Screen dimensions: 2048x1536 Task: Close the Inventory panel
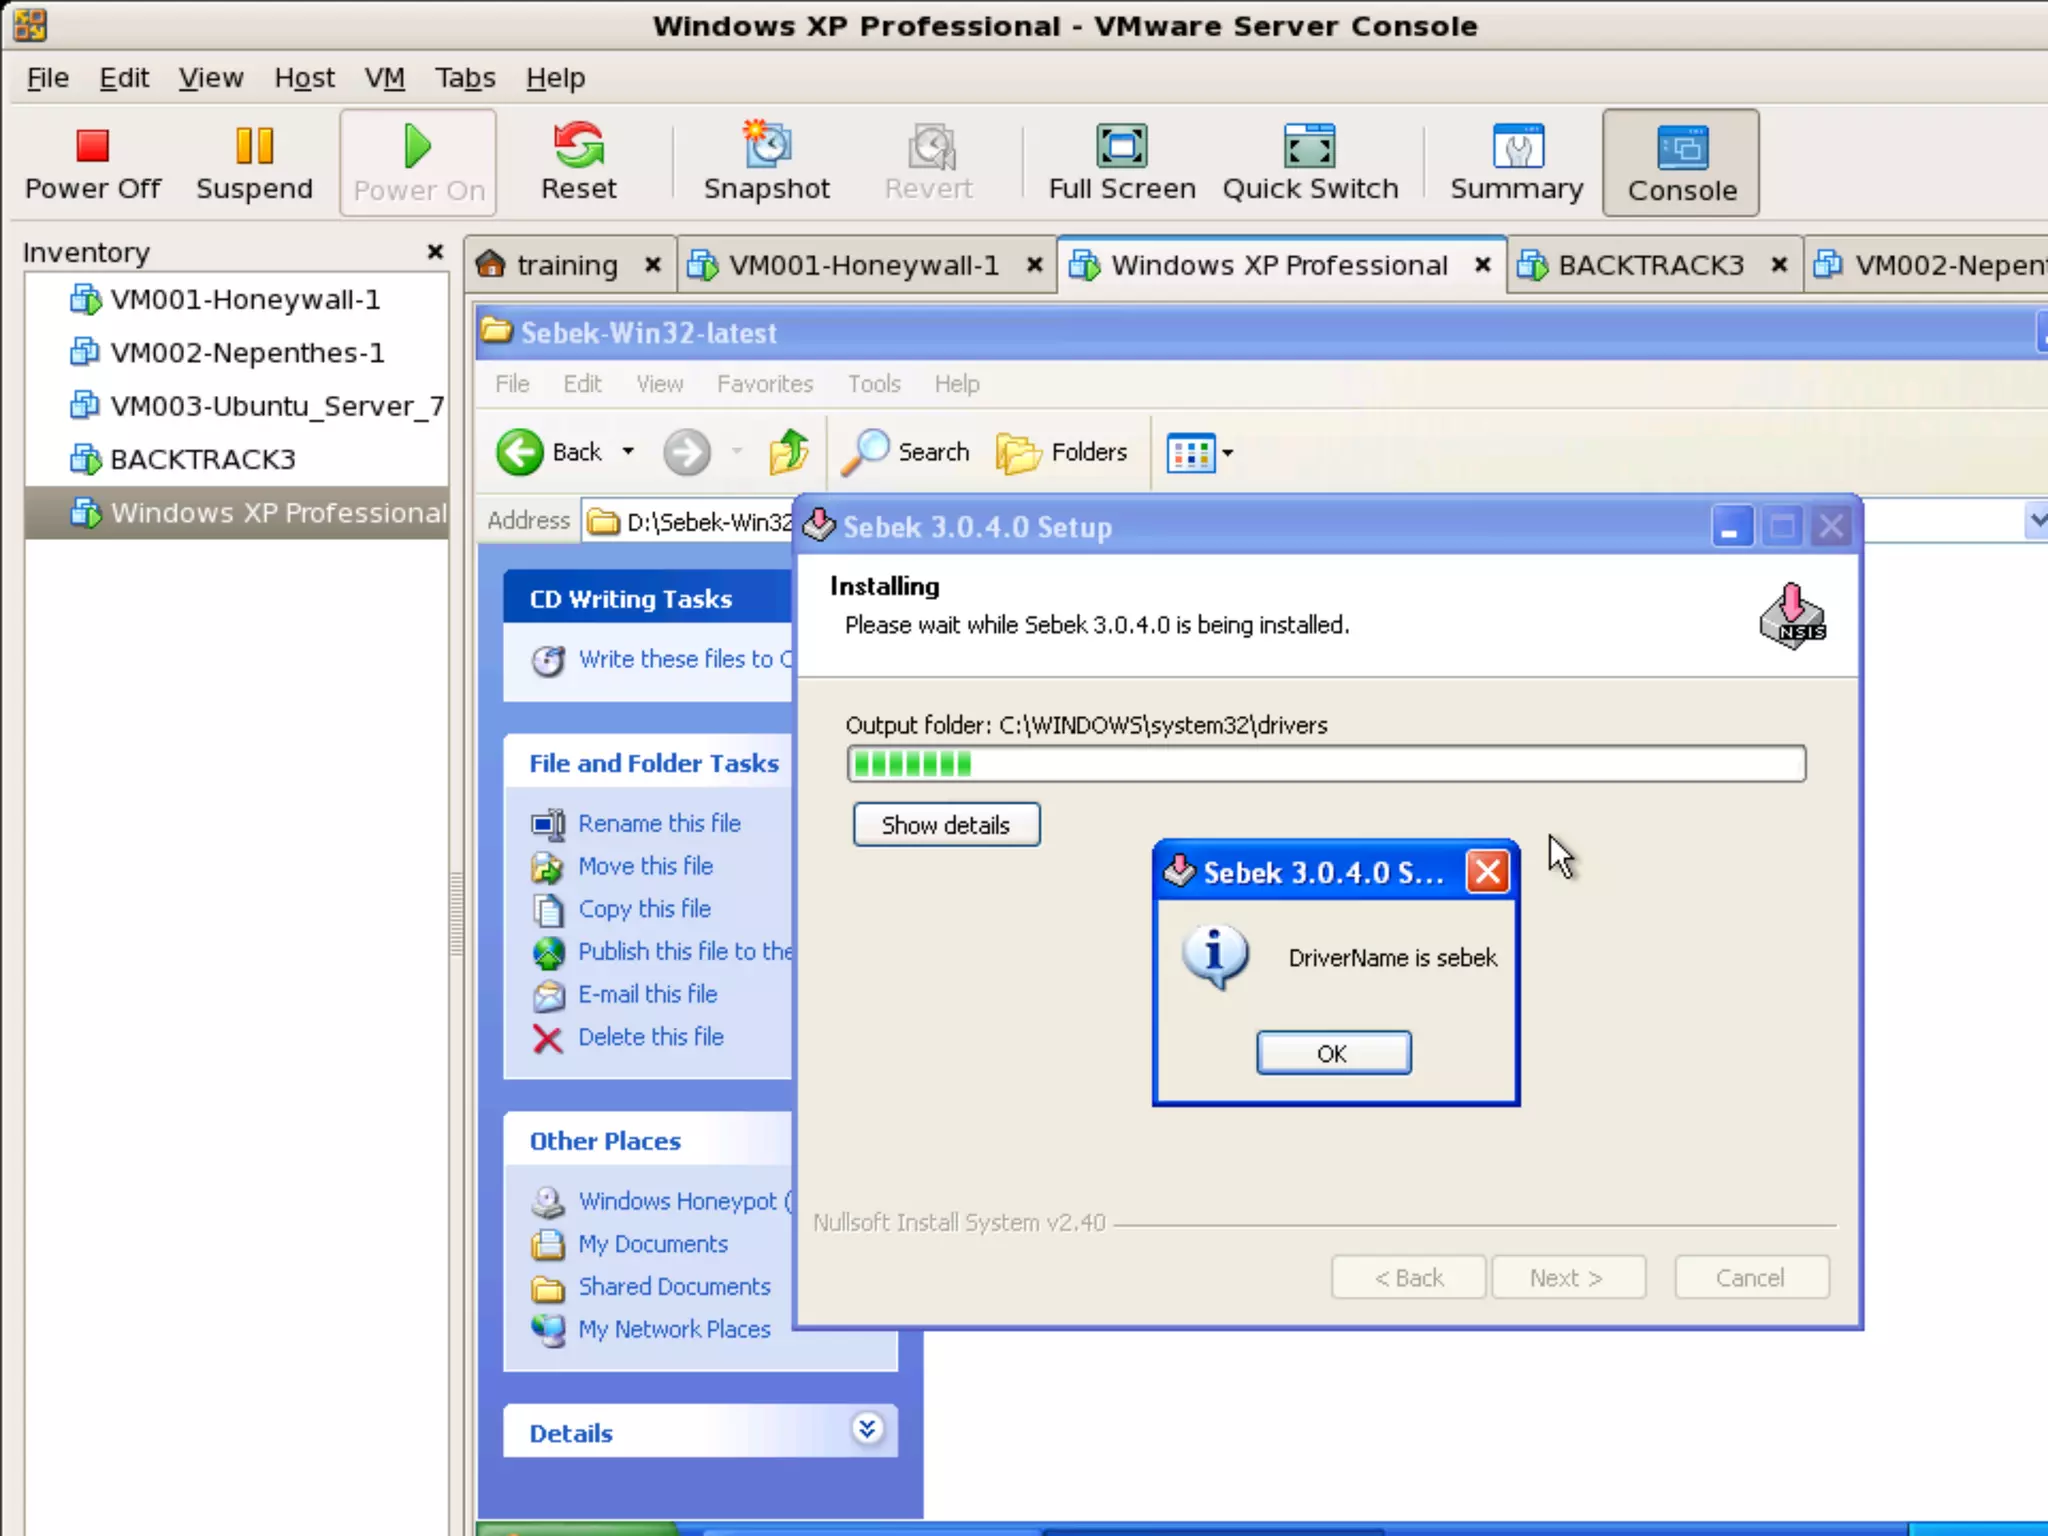(435, 252)
